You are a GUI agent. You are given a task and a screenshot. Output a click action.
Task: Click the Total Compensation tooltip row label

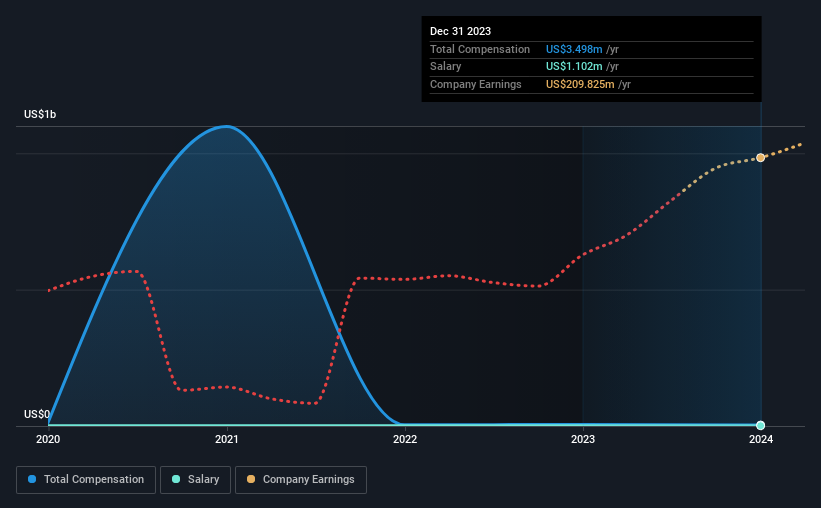coord(480,49)
